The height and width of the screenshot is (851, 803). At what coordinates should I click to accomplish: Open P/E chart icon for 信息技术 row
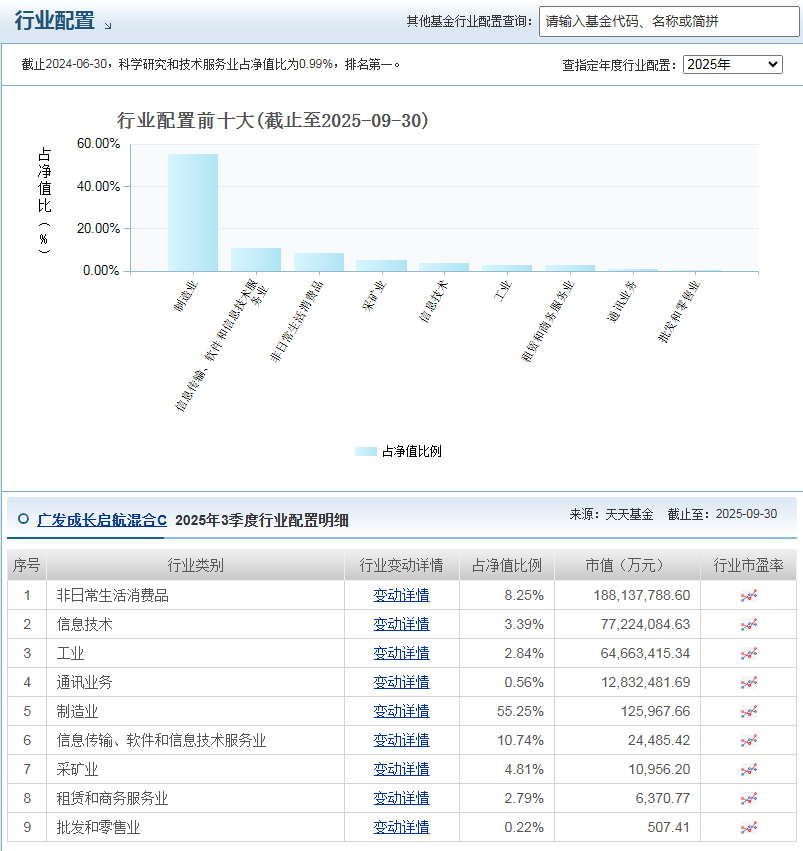coord(748,625)
